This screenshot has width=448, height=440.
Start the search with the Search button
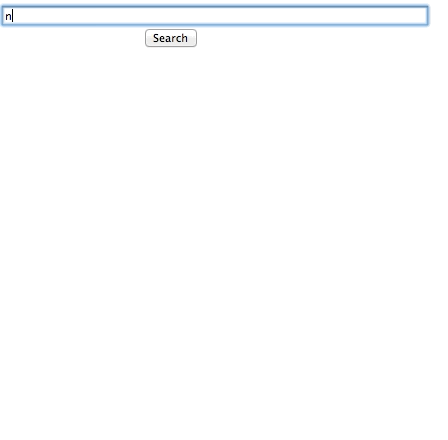pyautogui.click(x=171, y=38)
